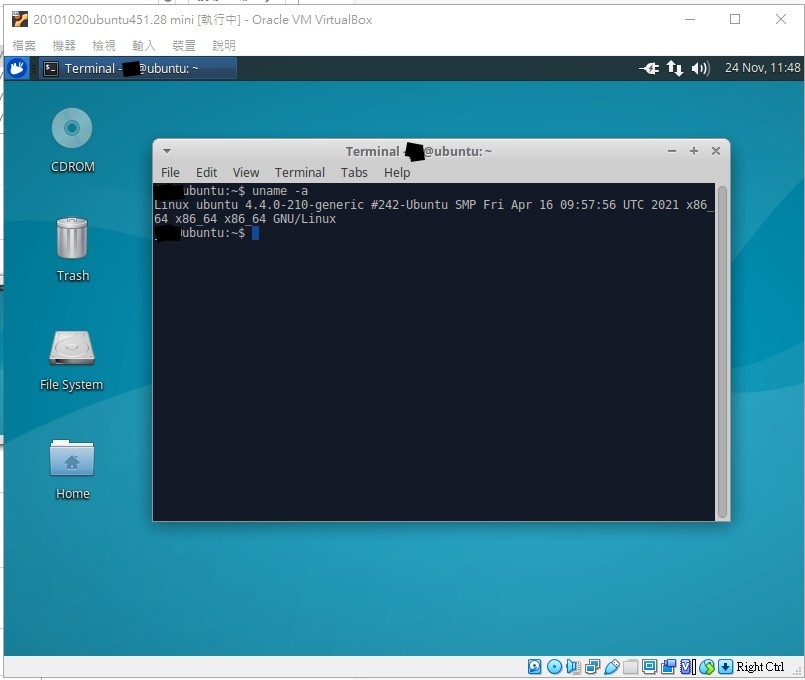Click the VirtualBox USB devices status icon

612,667
